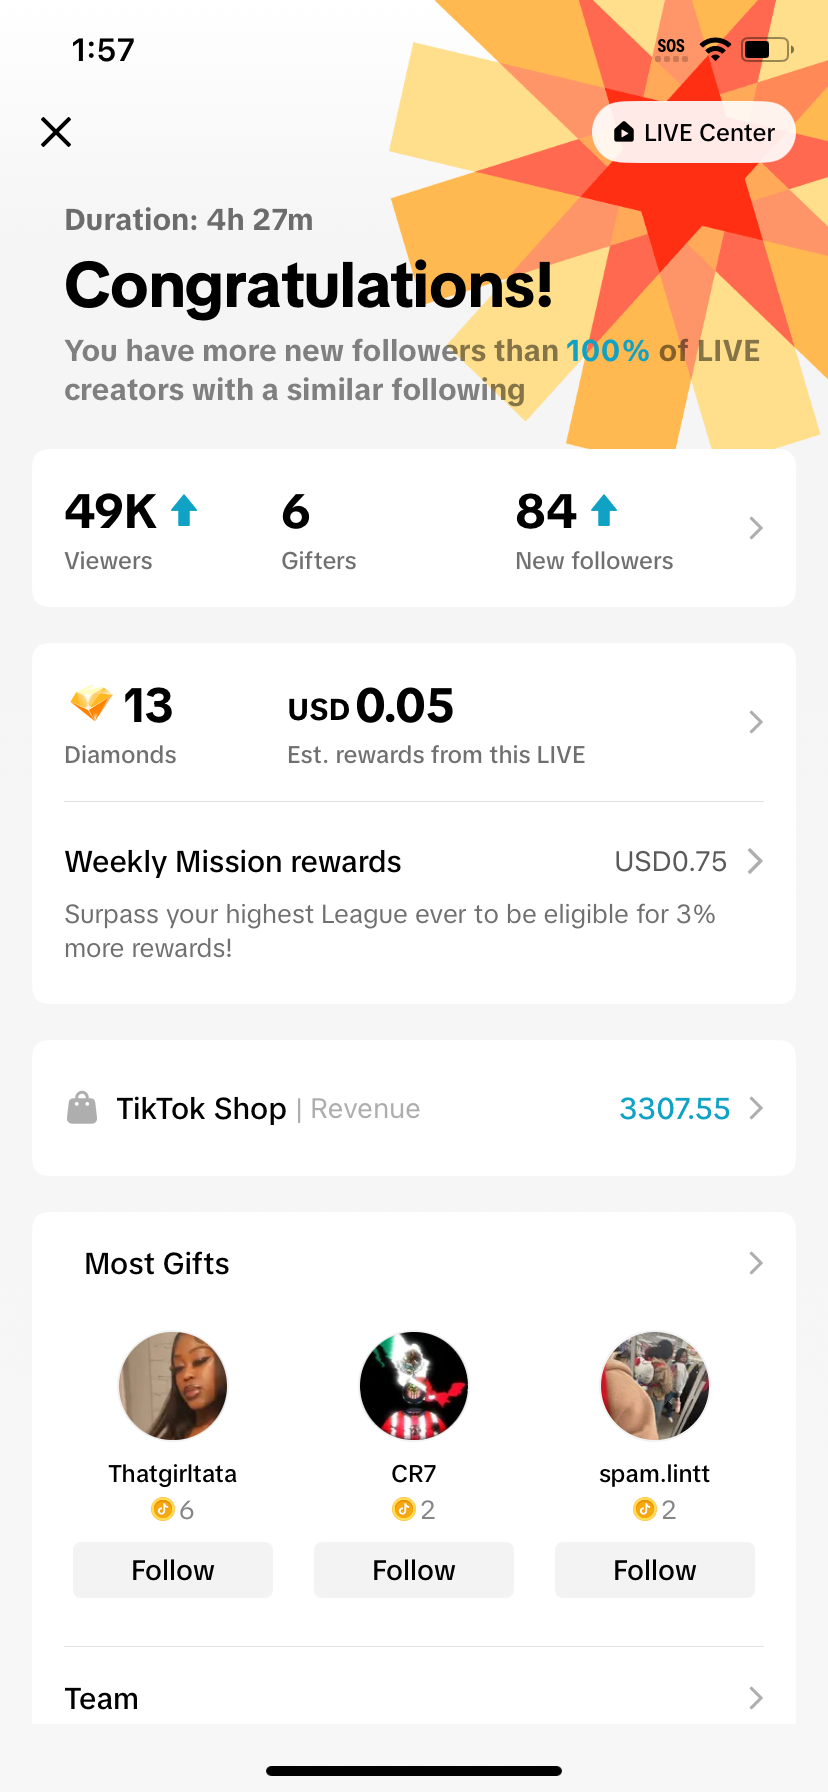Close the LIVE summary with X icon
828x1792 pixels.
click(x=56, y=132)
